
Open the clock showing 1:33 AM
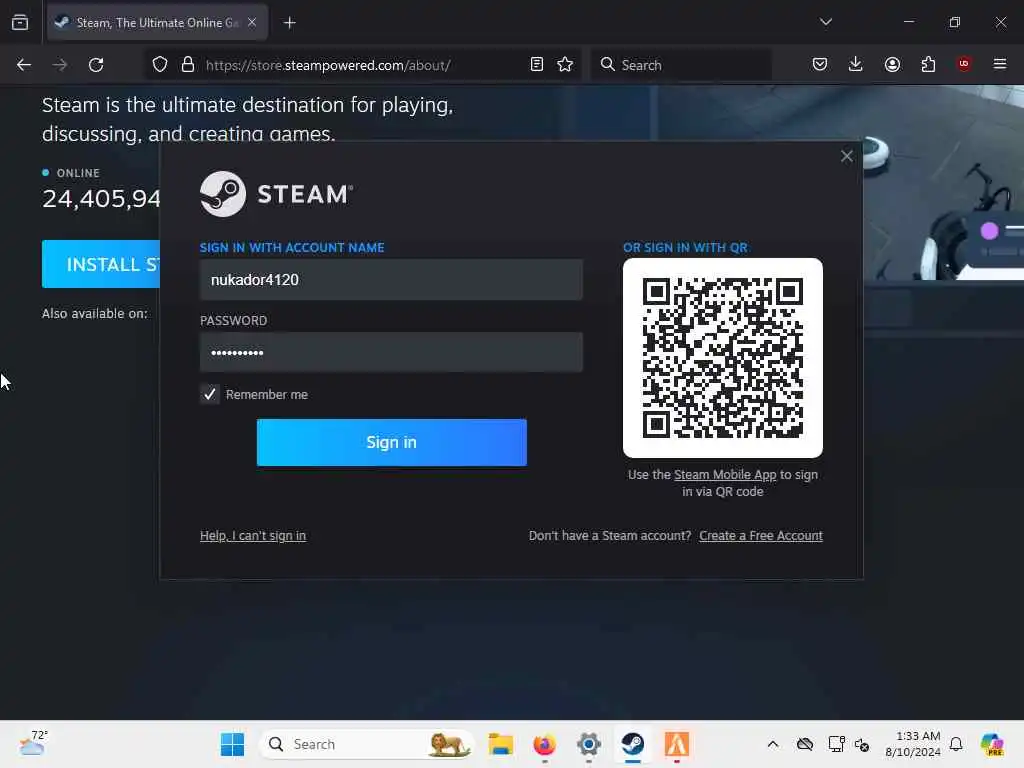(912, 744)
